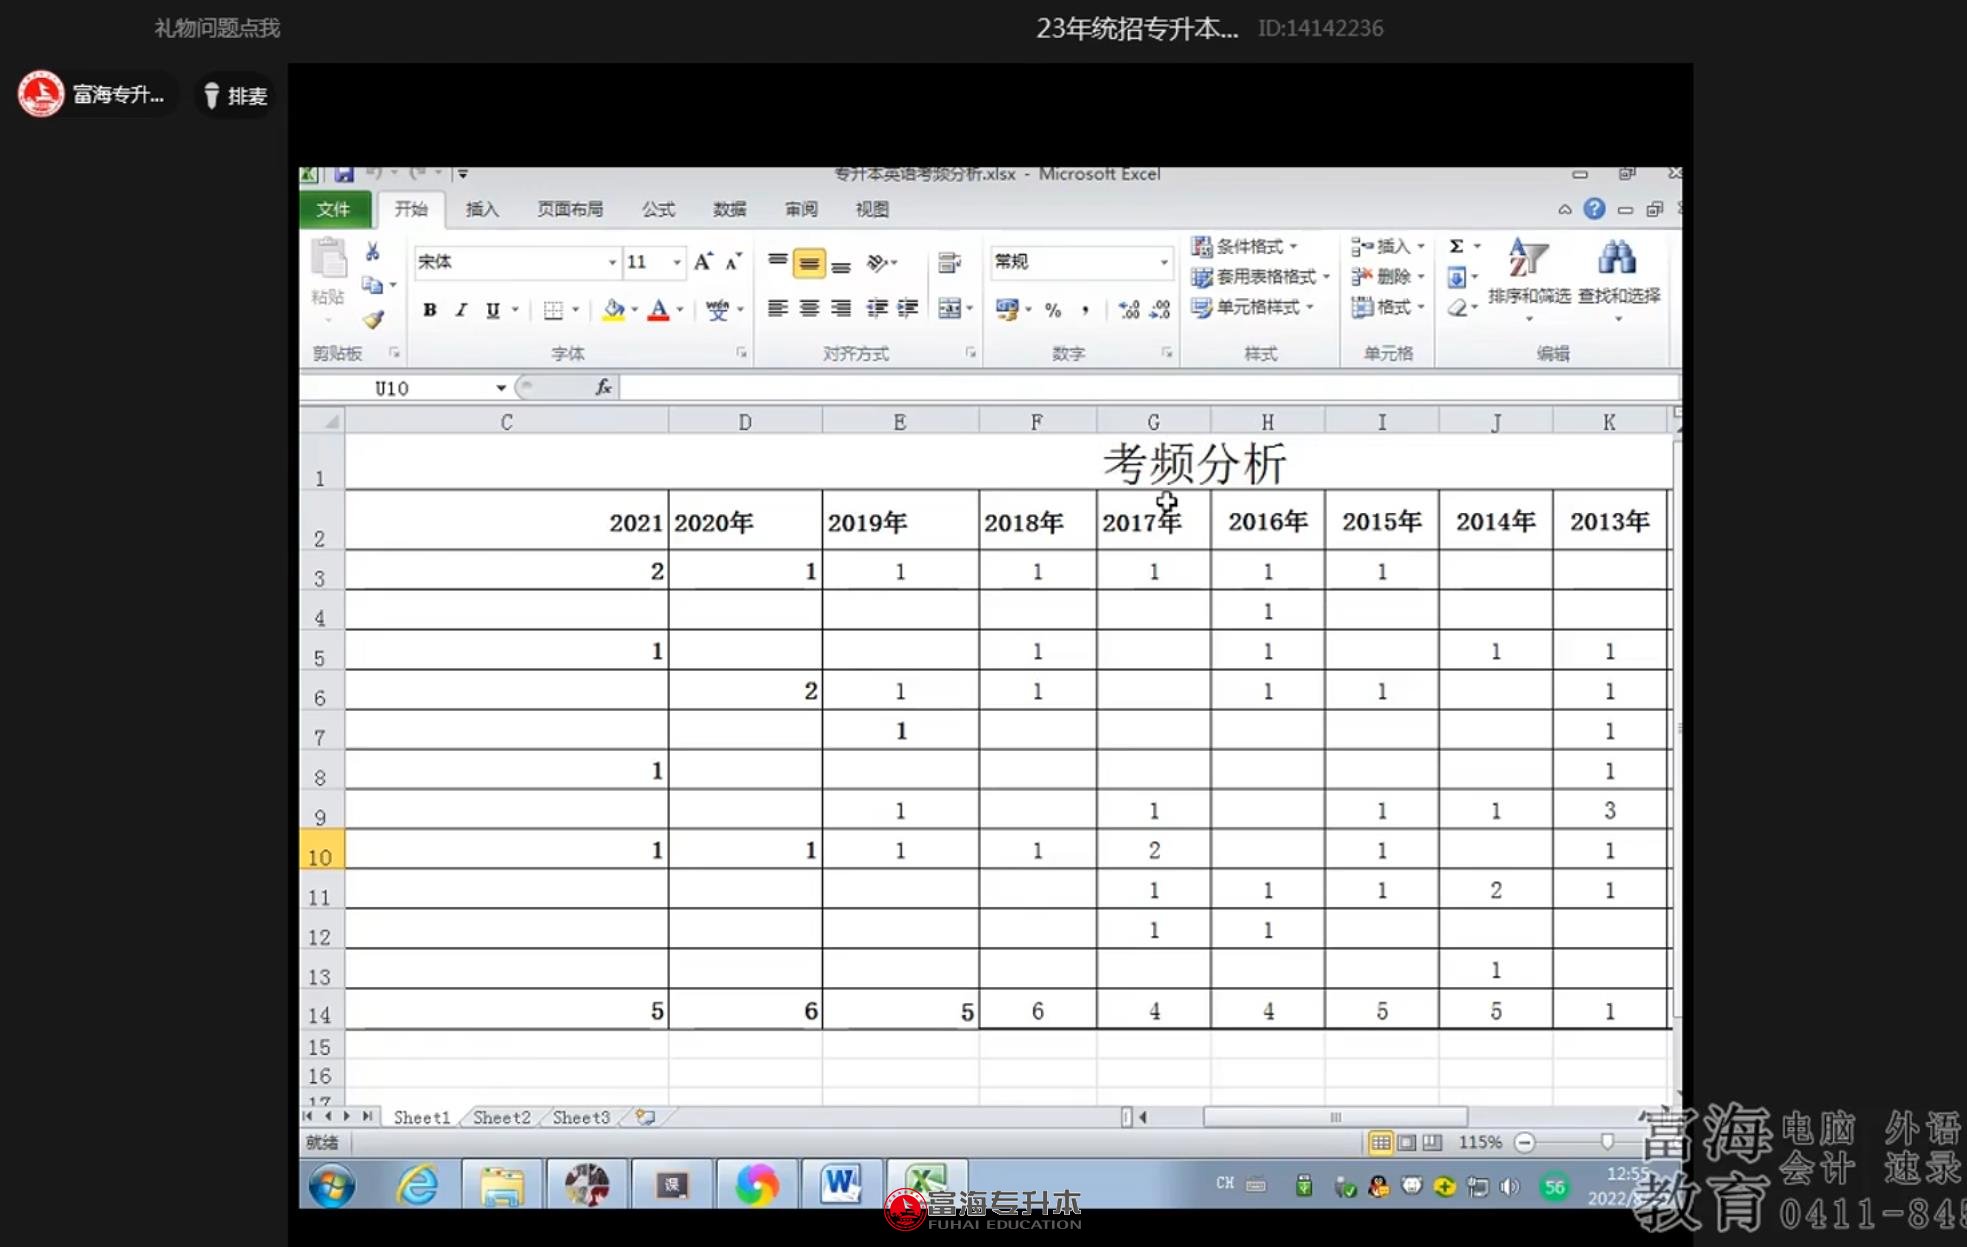Open Windows Start button
The height and width of the screenshot is (1247, 1967).
click(331, 1186)
